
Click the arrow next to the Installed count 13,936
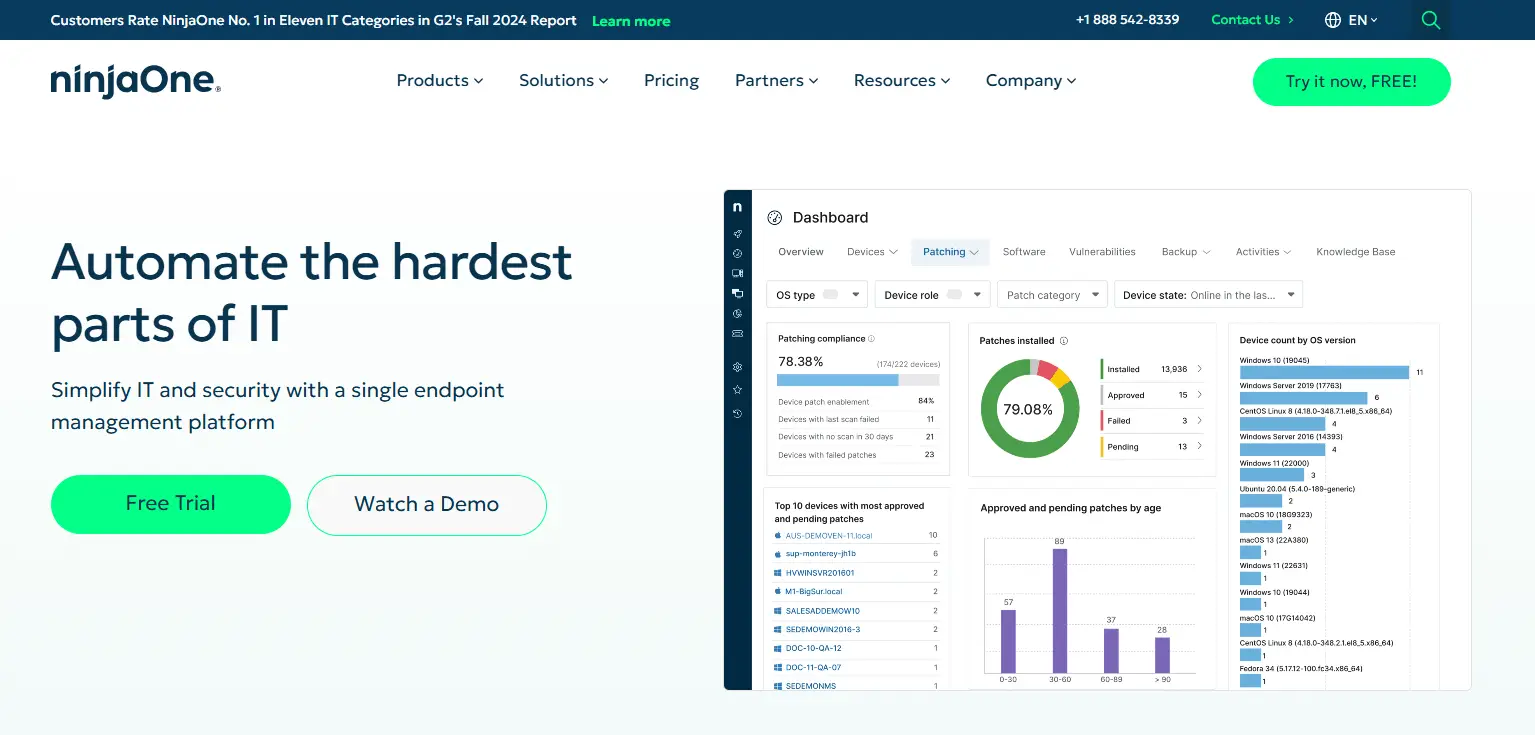click(1199, 369)
